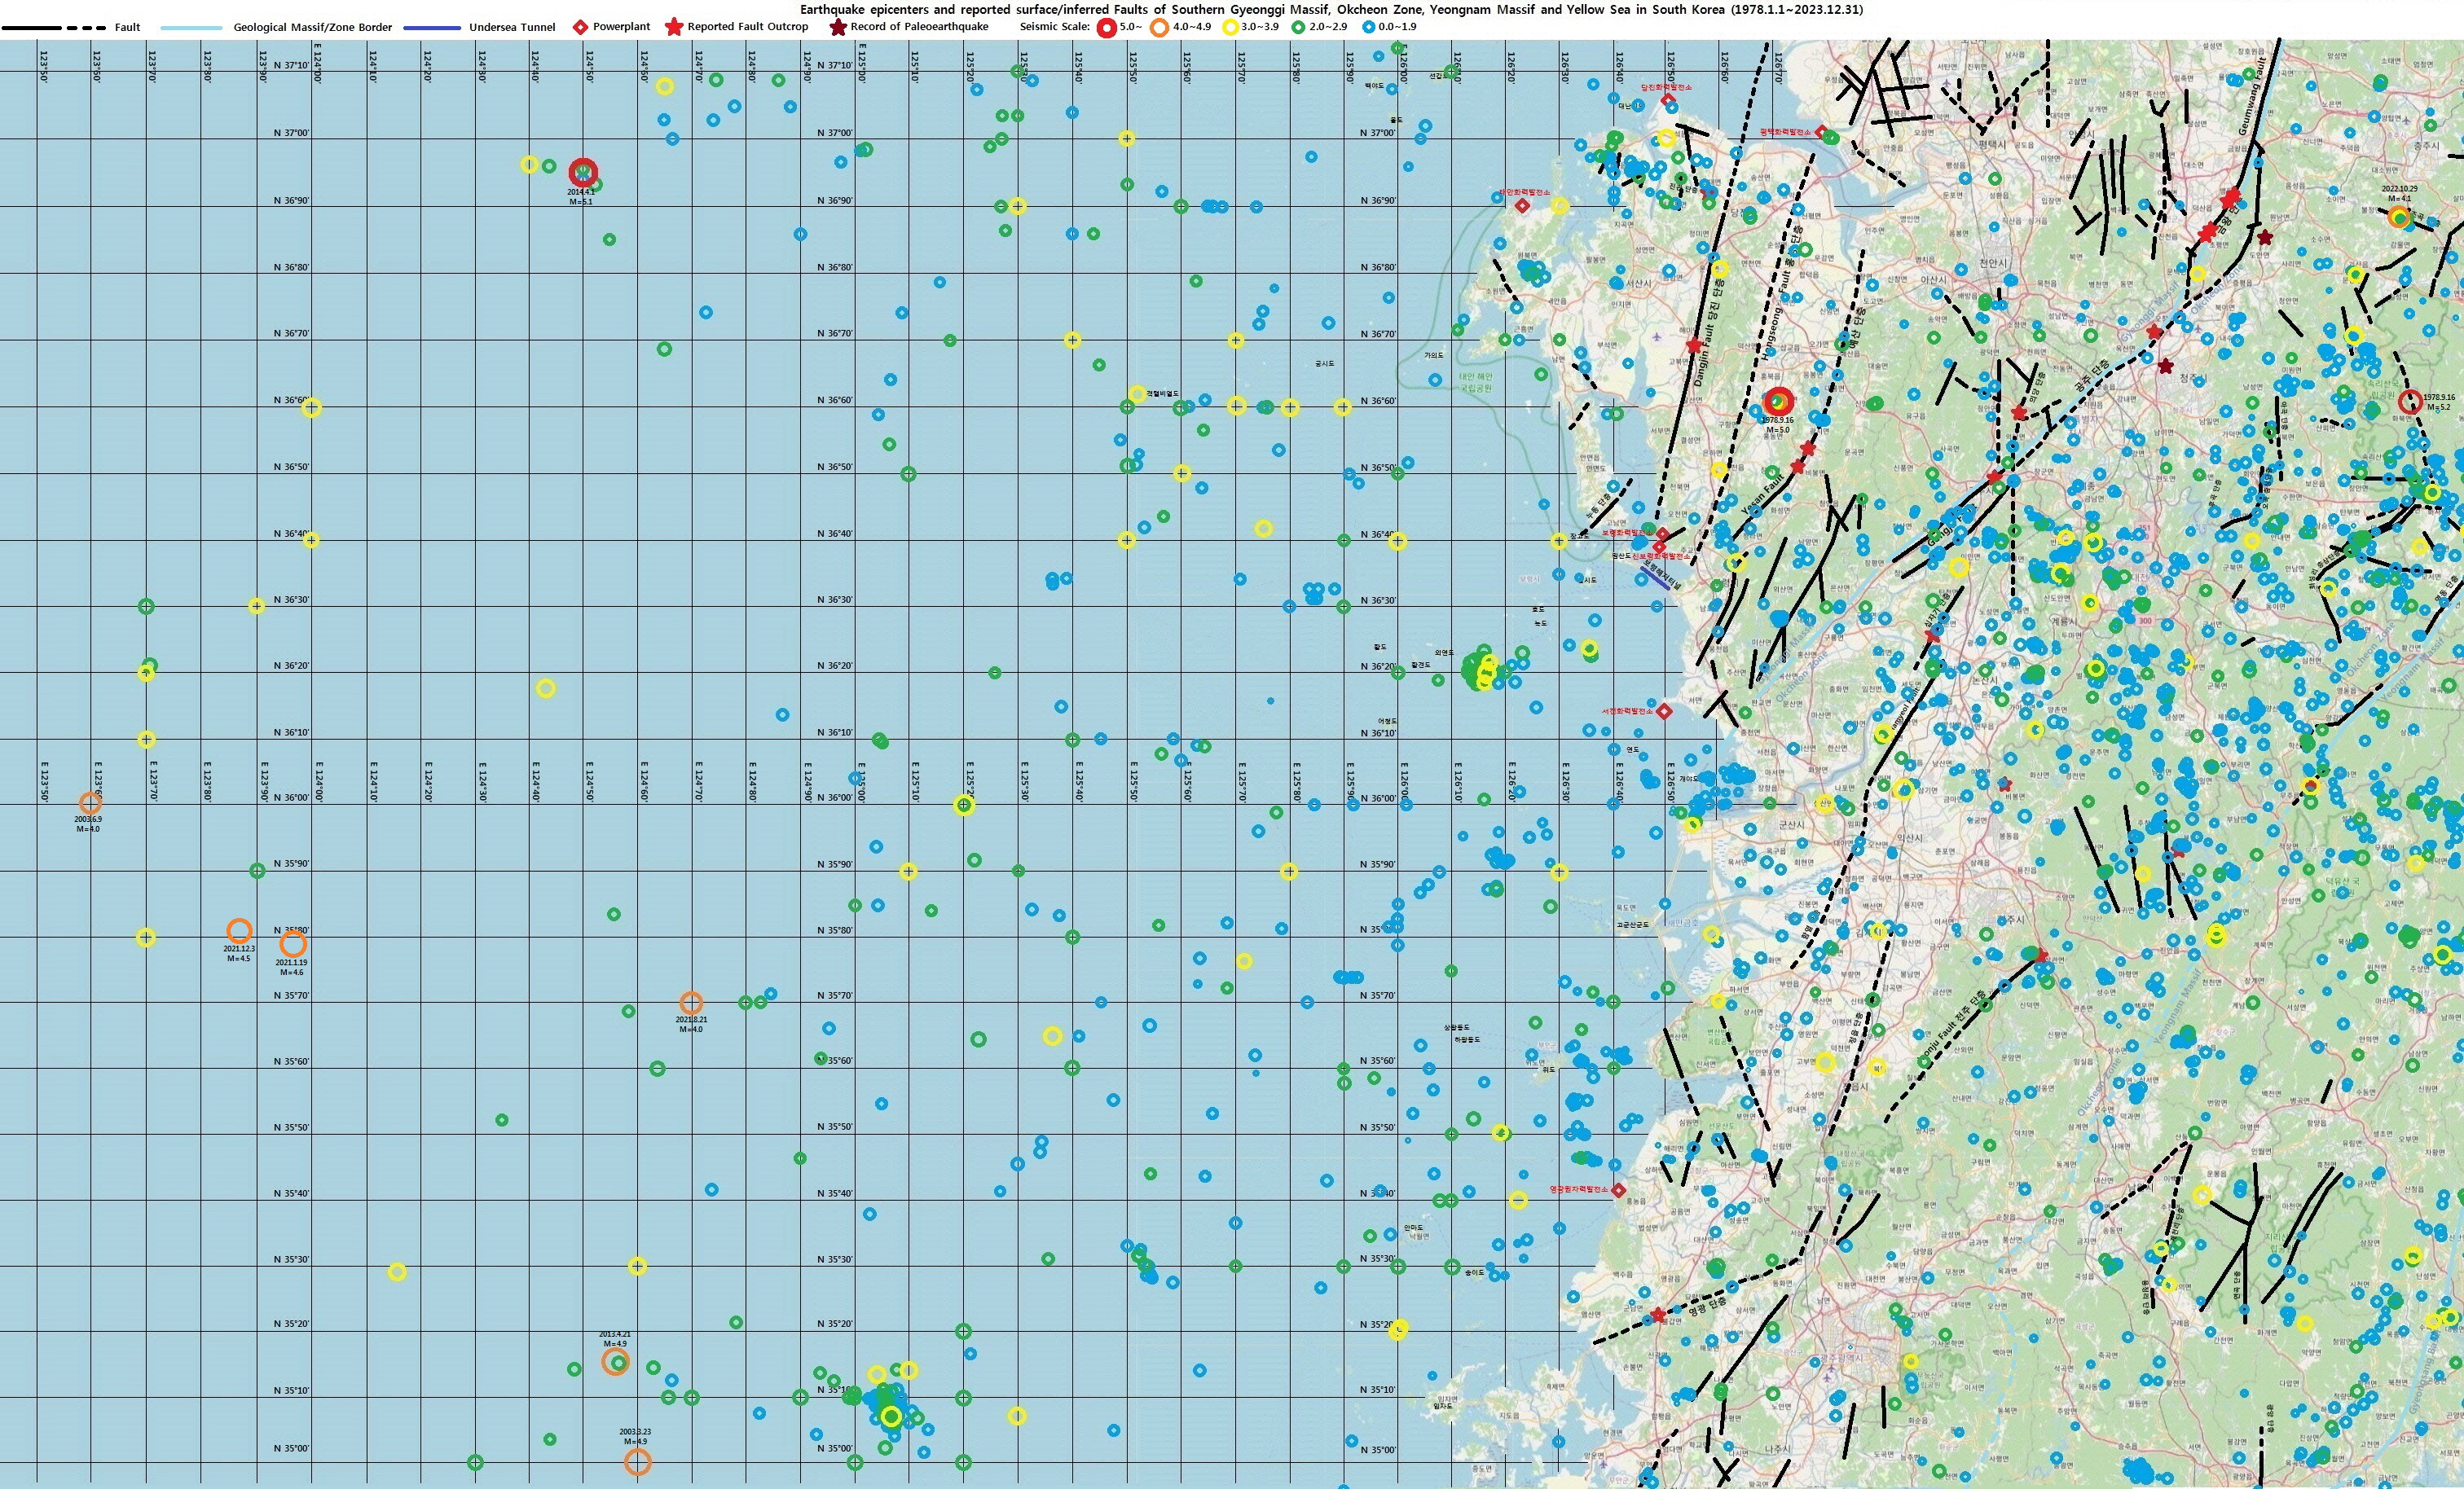Click the 2021.8.21 M=4.0 orange epicenter
Image resolution: width=2464 pixels, height=1489 pixels.
point(691,1002)
